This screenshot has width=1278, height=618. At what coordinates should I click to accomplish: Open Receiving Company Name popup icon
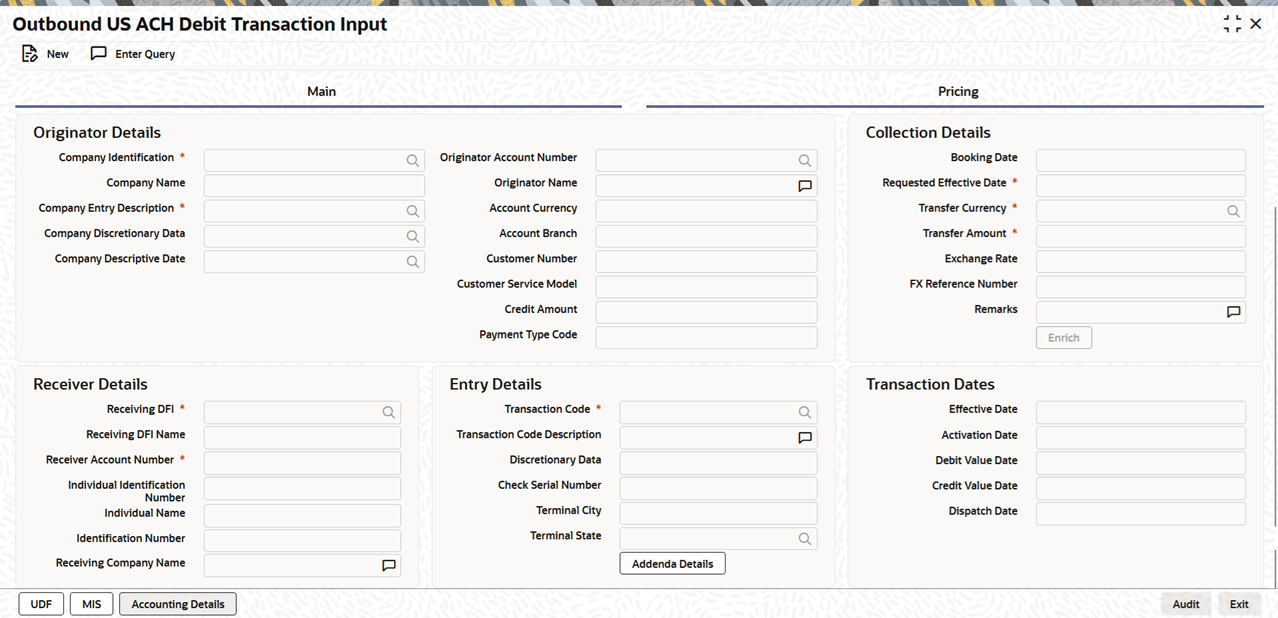[389, 566]
